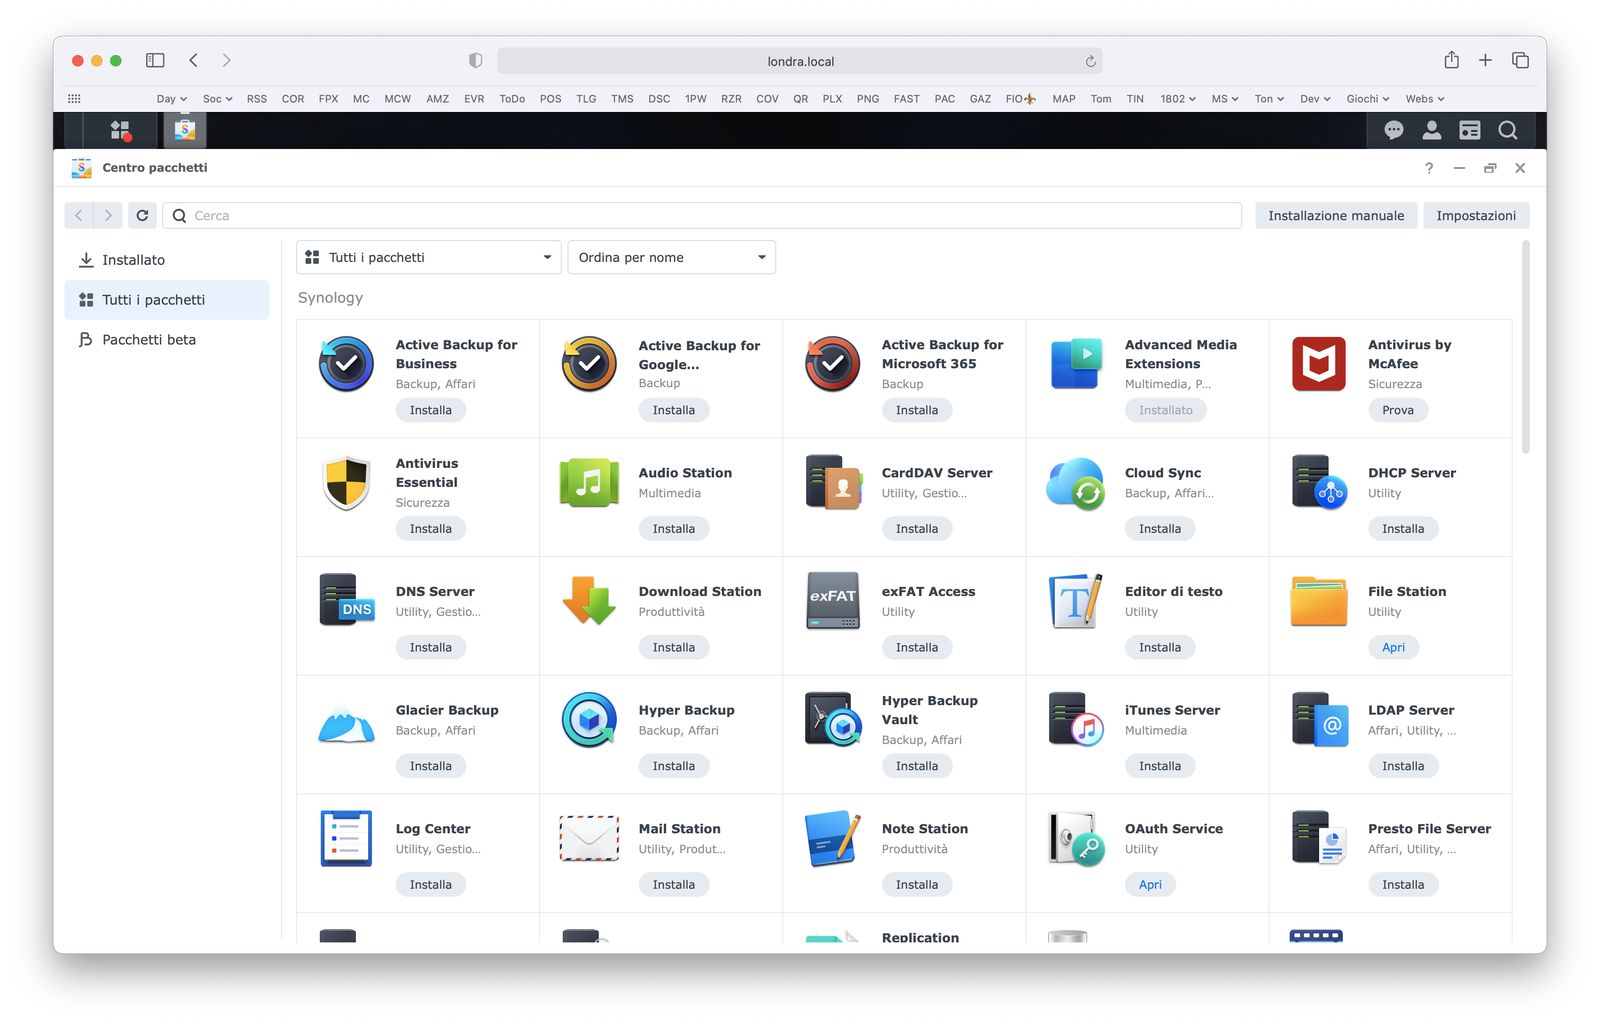
Task: Open the DSM widgets panel icon
Action: (x=1470, y=130)
